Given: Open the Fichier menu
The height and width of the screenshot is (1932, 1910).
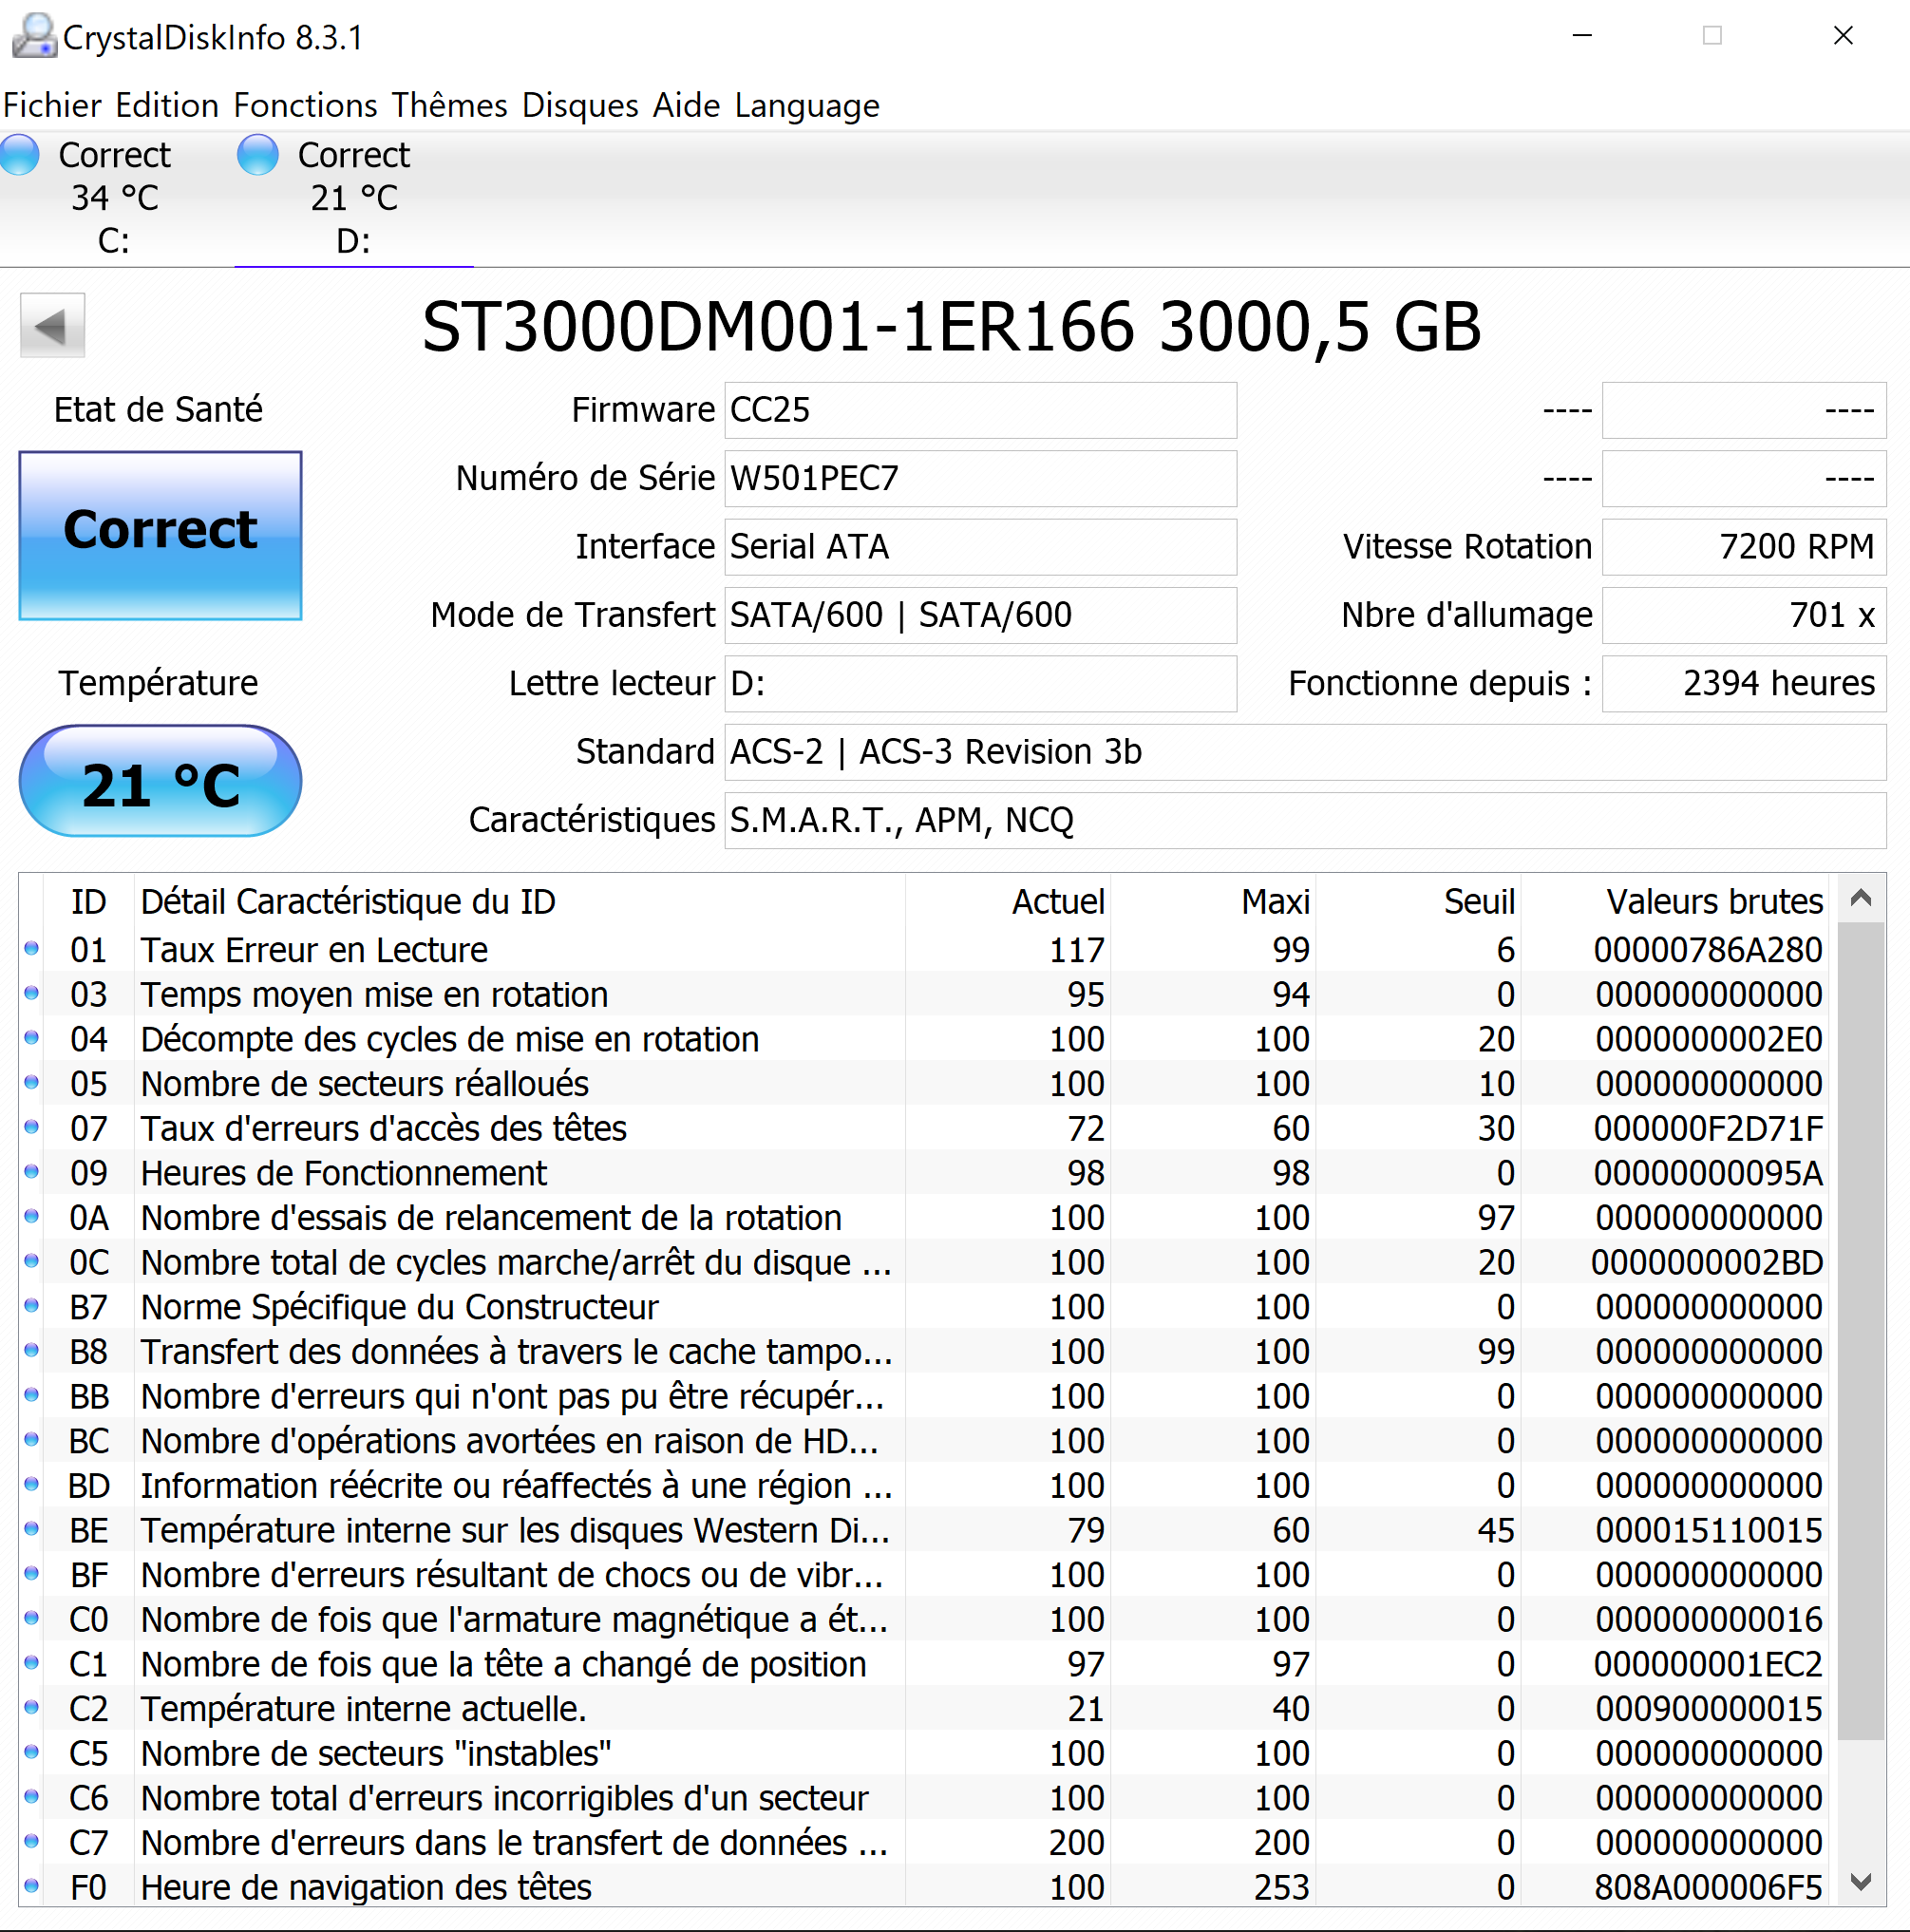Looking at the screenshot, I should pyautogui.click(x=52, y=105).
